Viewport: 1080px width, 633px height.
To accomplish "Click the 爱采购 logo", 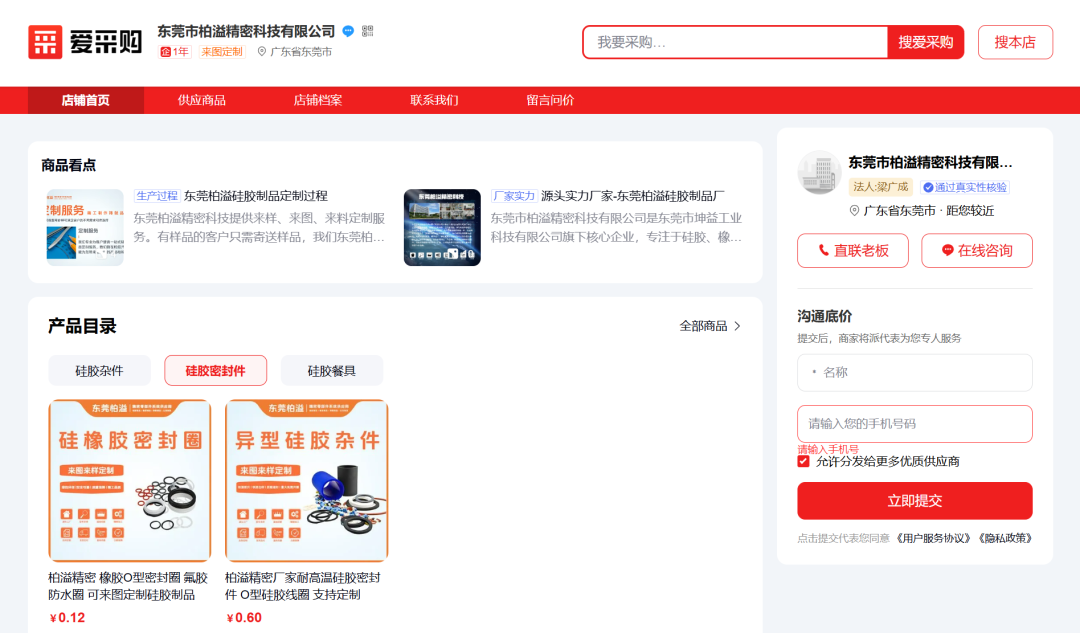I will 85,42.
